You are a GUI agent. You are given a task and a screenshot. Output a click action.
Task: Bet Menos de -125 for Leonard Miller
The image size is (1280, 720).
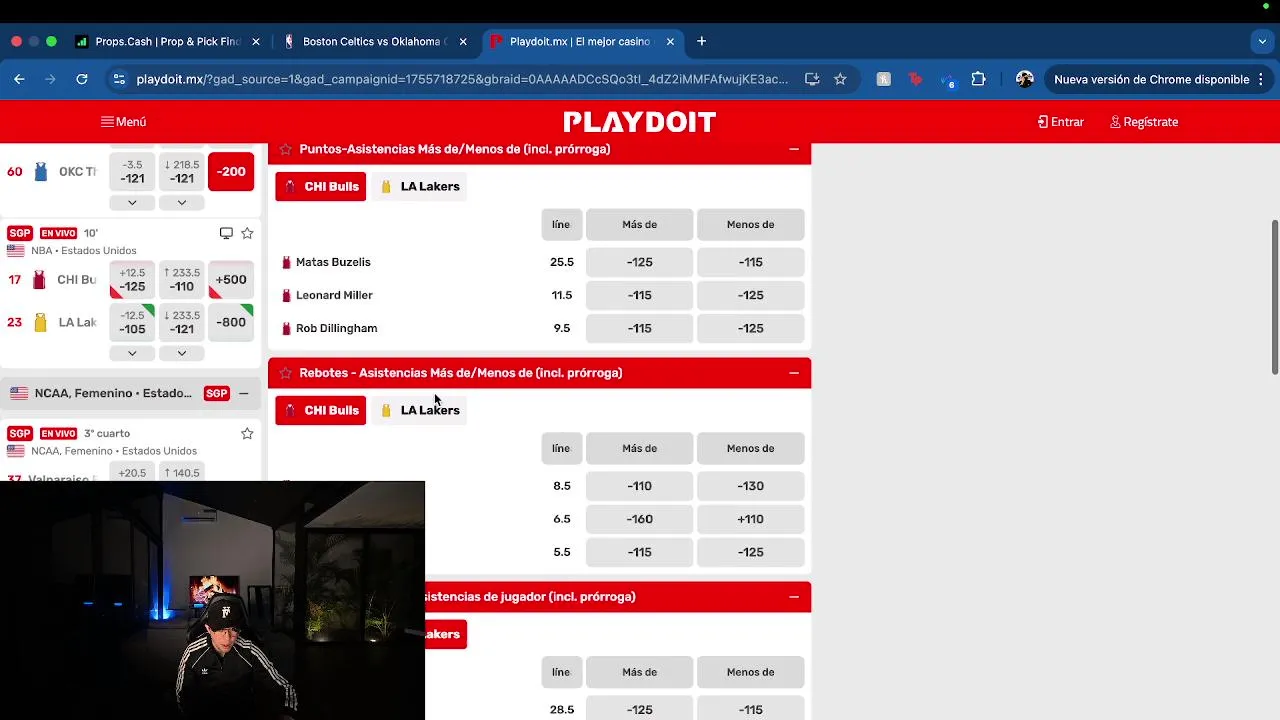(x=751, y=295)
